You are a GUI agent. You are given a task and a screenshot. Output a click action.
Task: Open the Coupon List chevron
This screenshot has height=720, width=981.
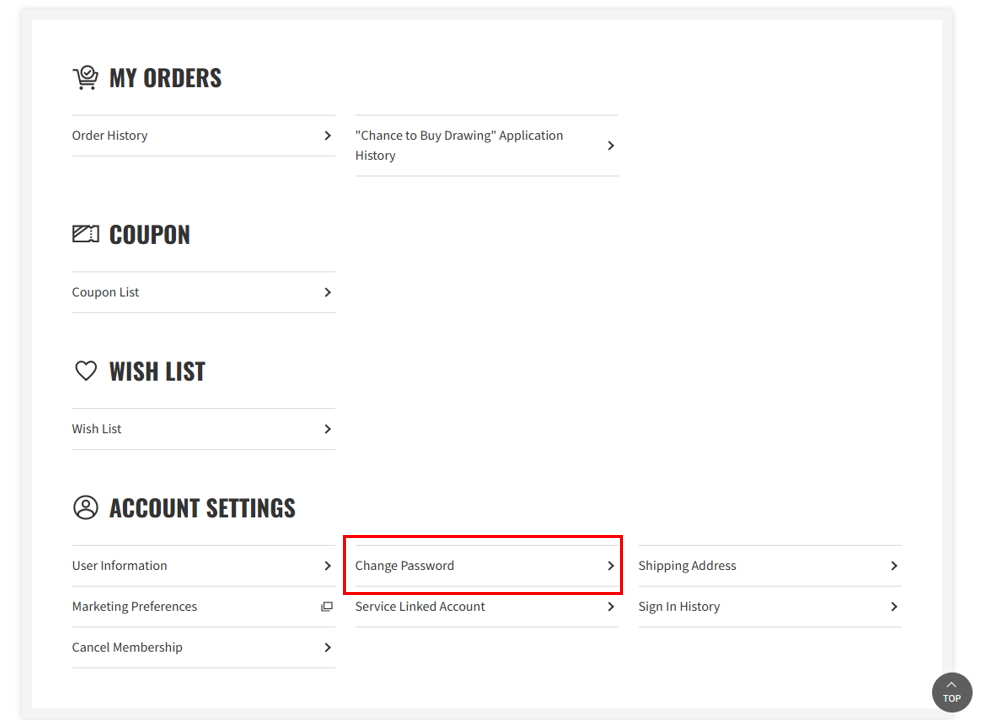[x=327, y=292]
